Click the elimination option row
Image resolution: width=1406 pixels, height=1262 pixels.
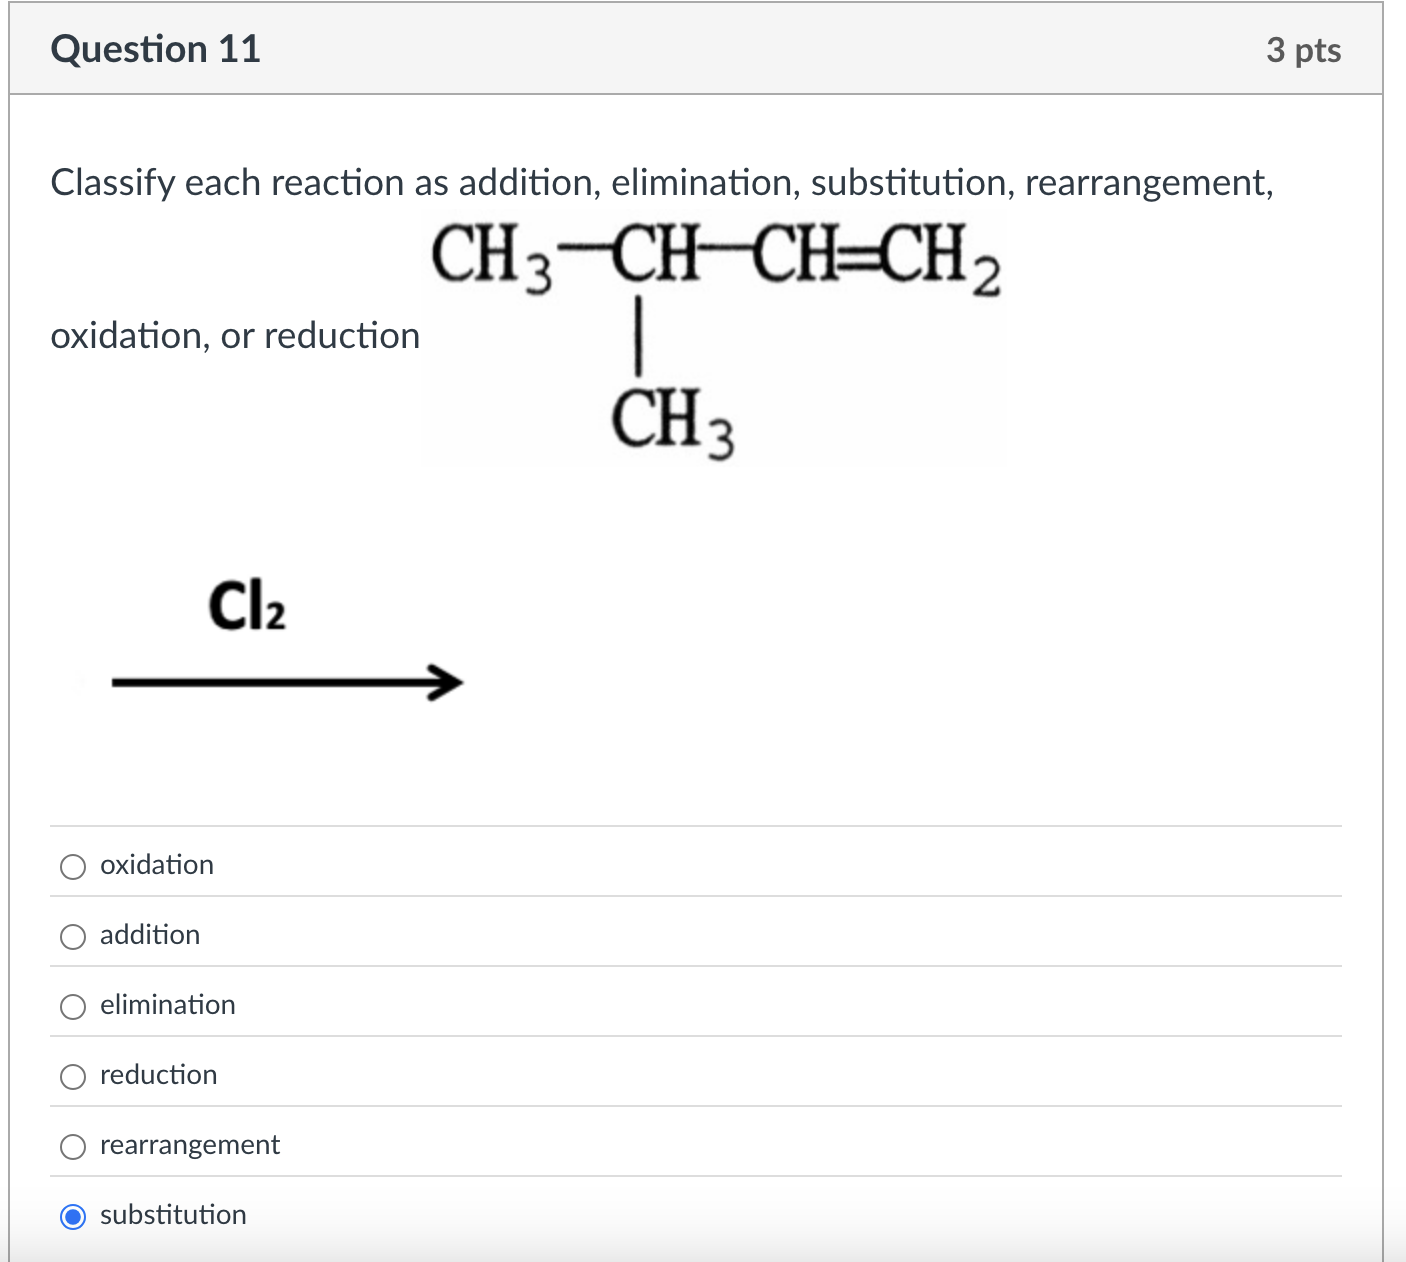(166, 1005)
